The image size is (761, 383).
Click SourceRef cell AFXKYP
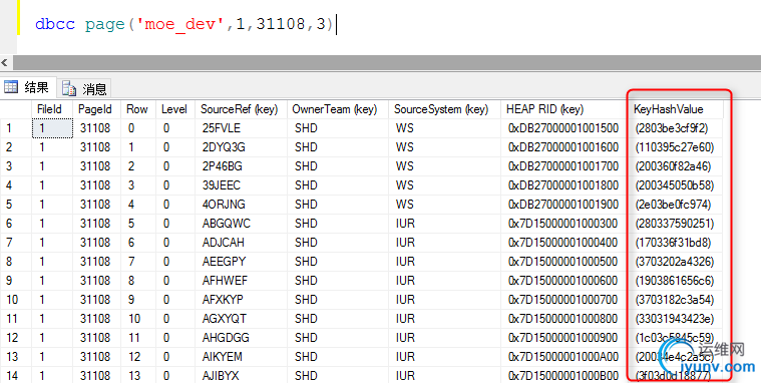241,300
